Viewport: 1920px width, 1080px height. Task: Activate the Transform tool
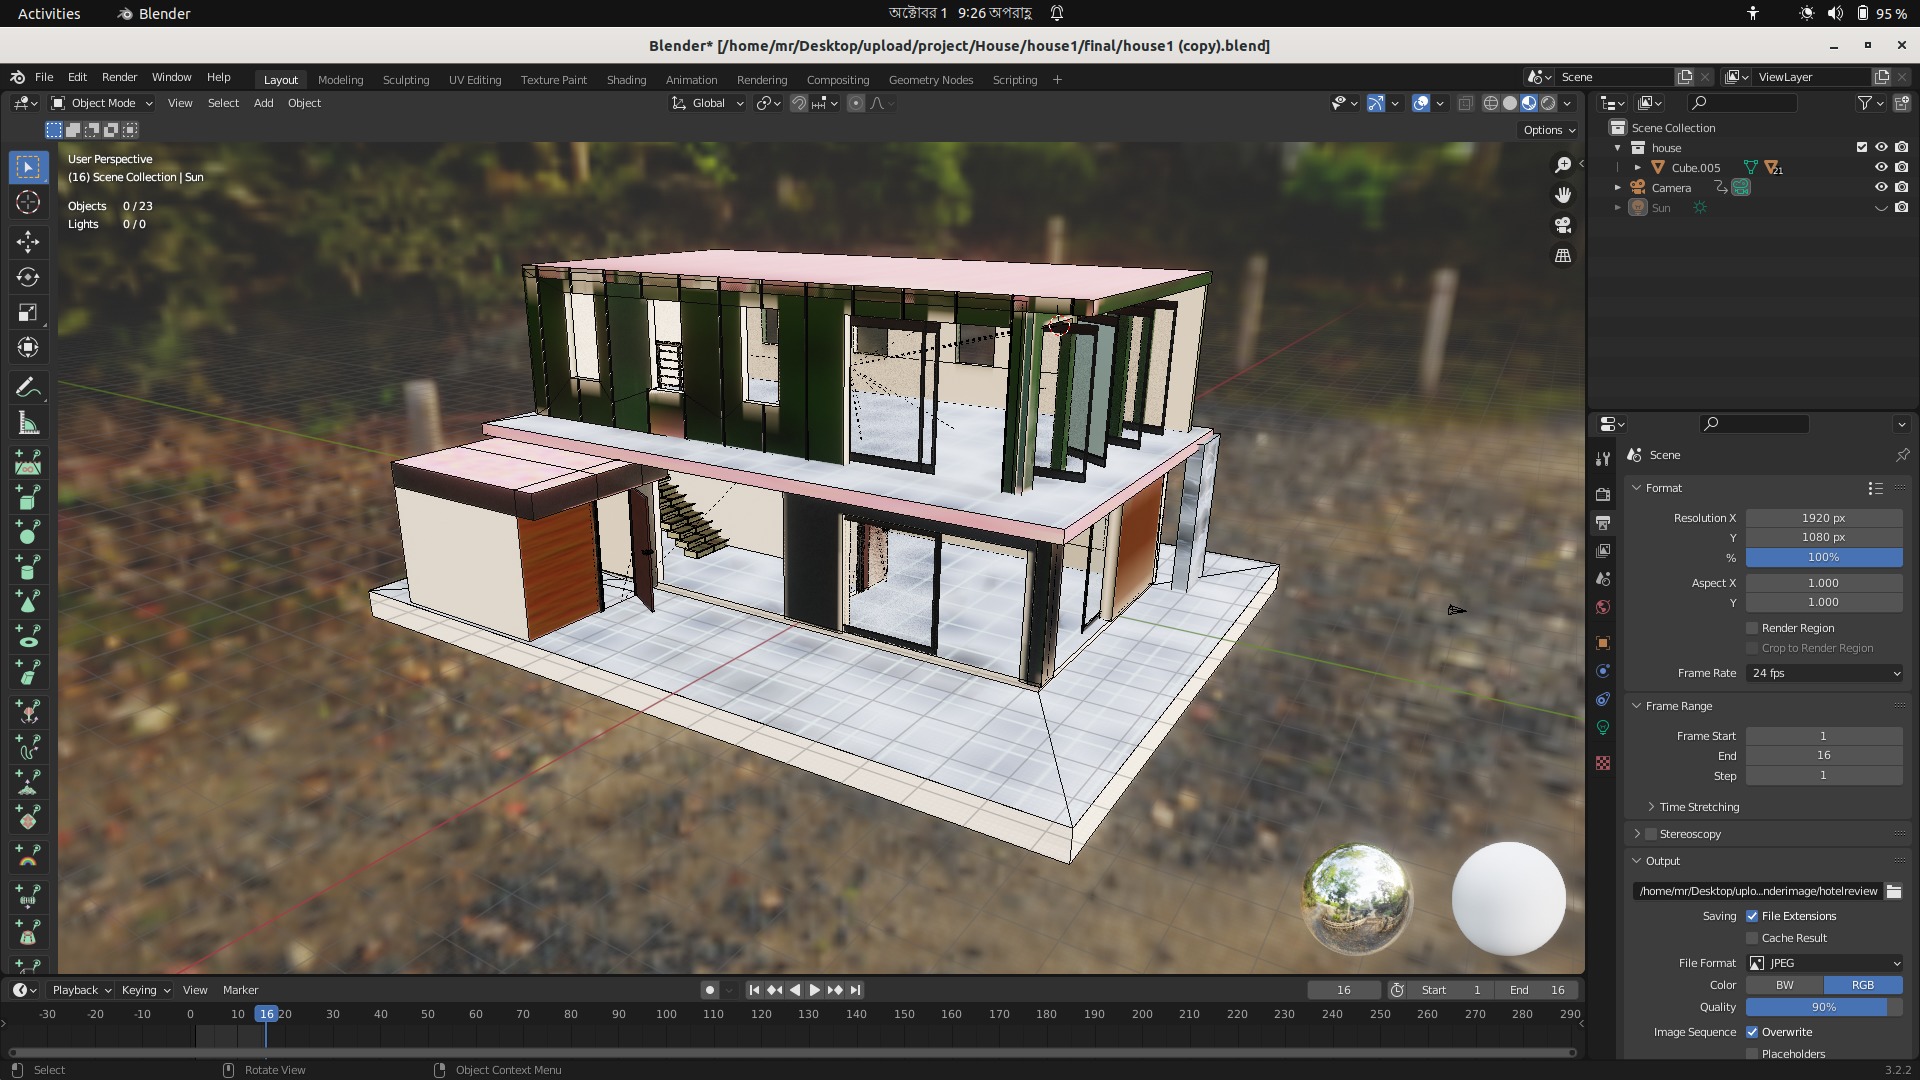coord(28,347)
